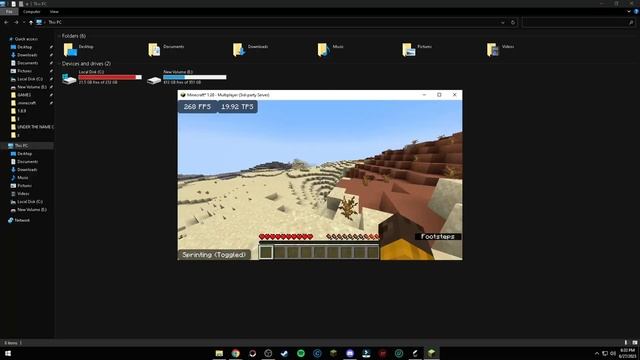Go back with the Back arrow
This screenshot has width=640, height=360.
pyautogui.click(x=6, y=22)
